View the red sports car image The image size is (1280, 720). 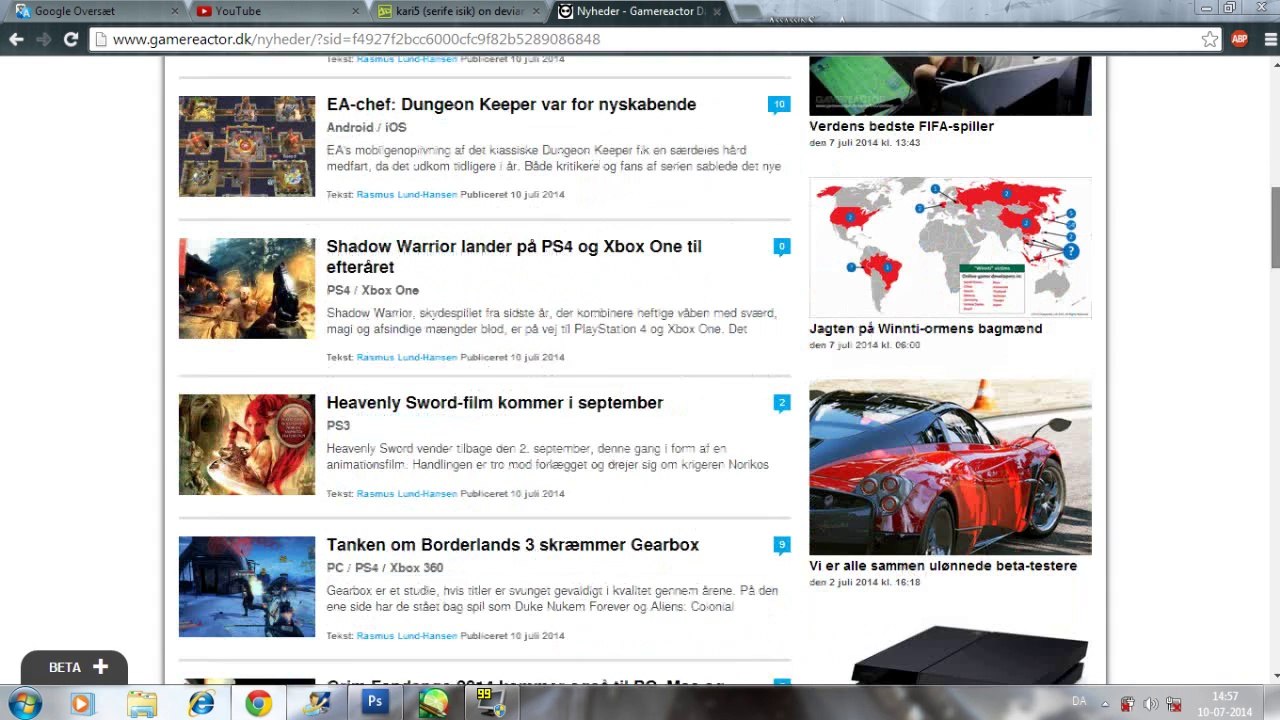click(950, 467)
